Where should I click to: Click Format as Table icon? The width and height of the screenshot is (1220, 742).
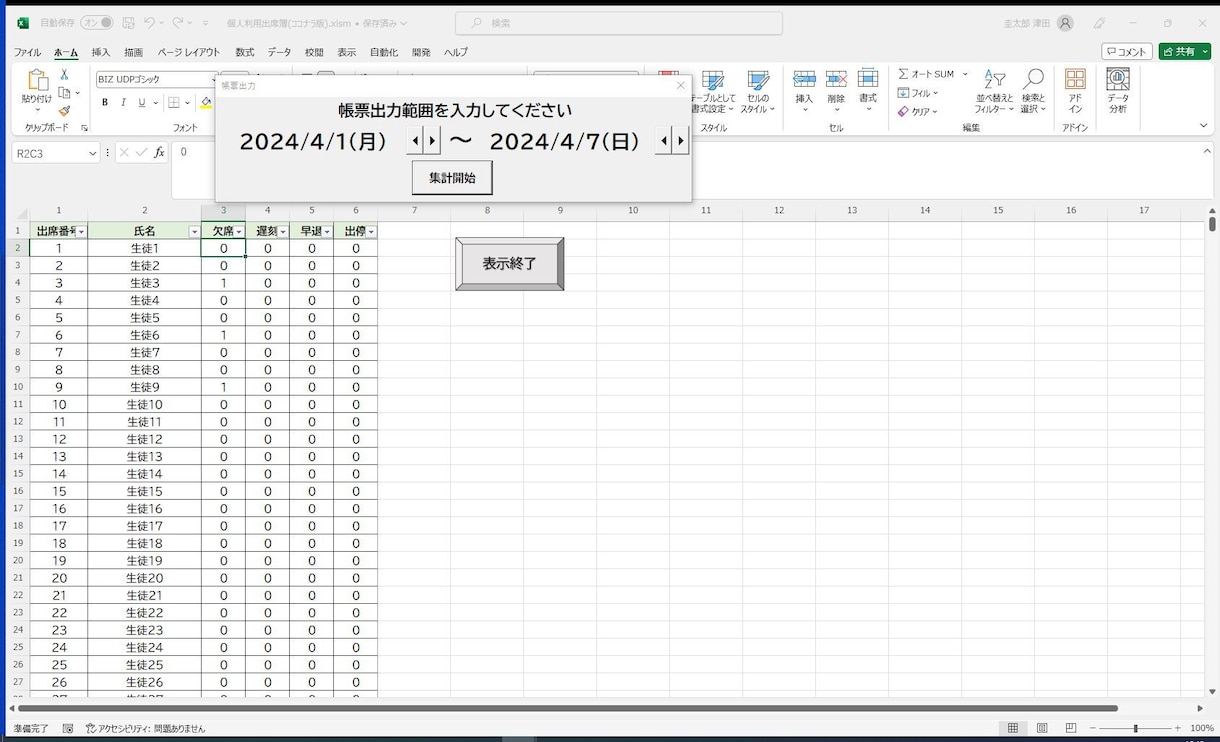click(713, 82)
